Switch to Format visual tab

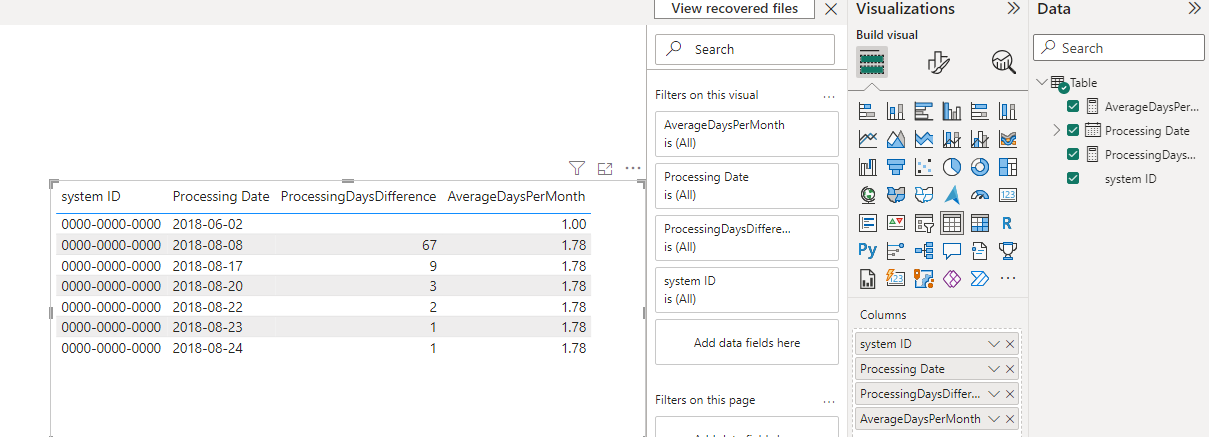click(x=938, y=62)
